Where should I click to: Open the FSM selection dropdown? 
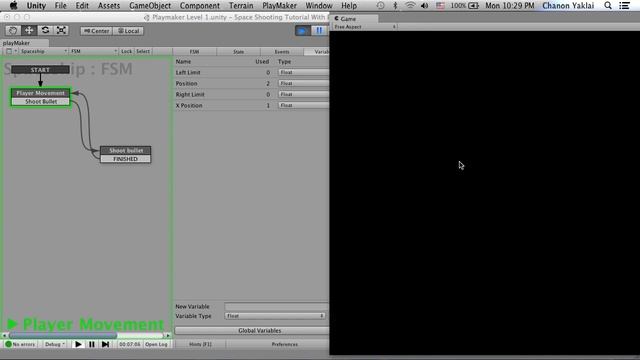coord(93,51)
